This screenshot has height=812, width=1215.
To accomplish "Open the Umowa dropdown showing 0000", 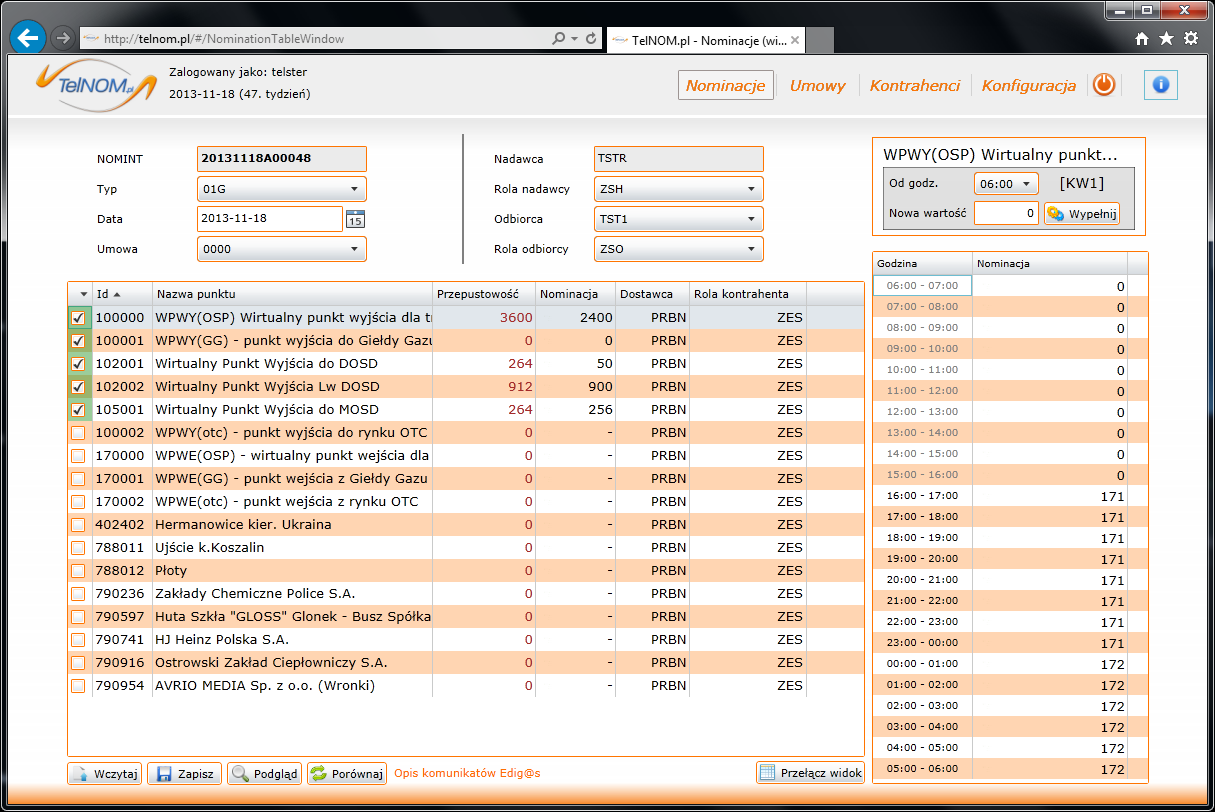I will pyautogui.click(x=282, y=249).
